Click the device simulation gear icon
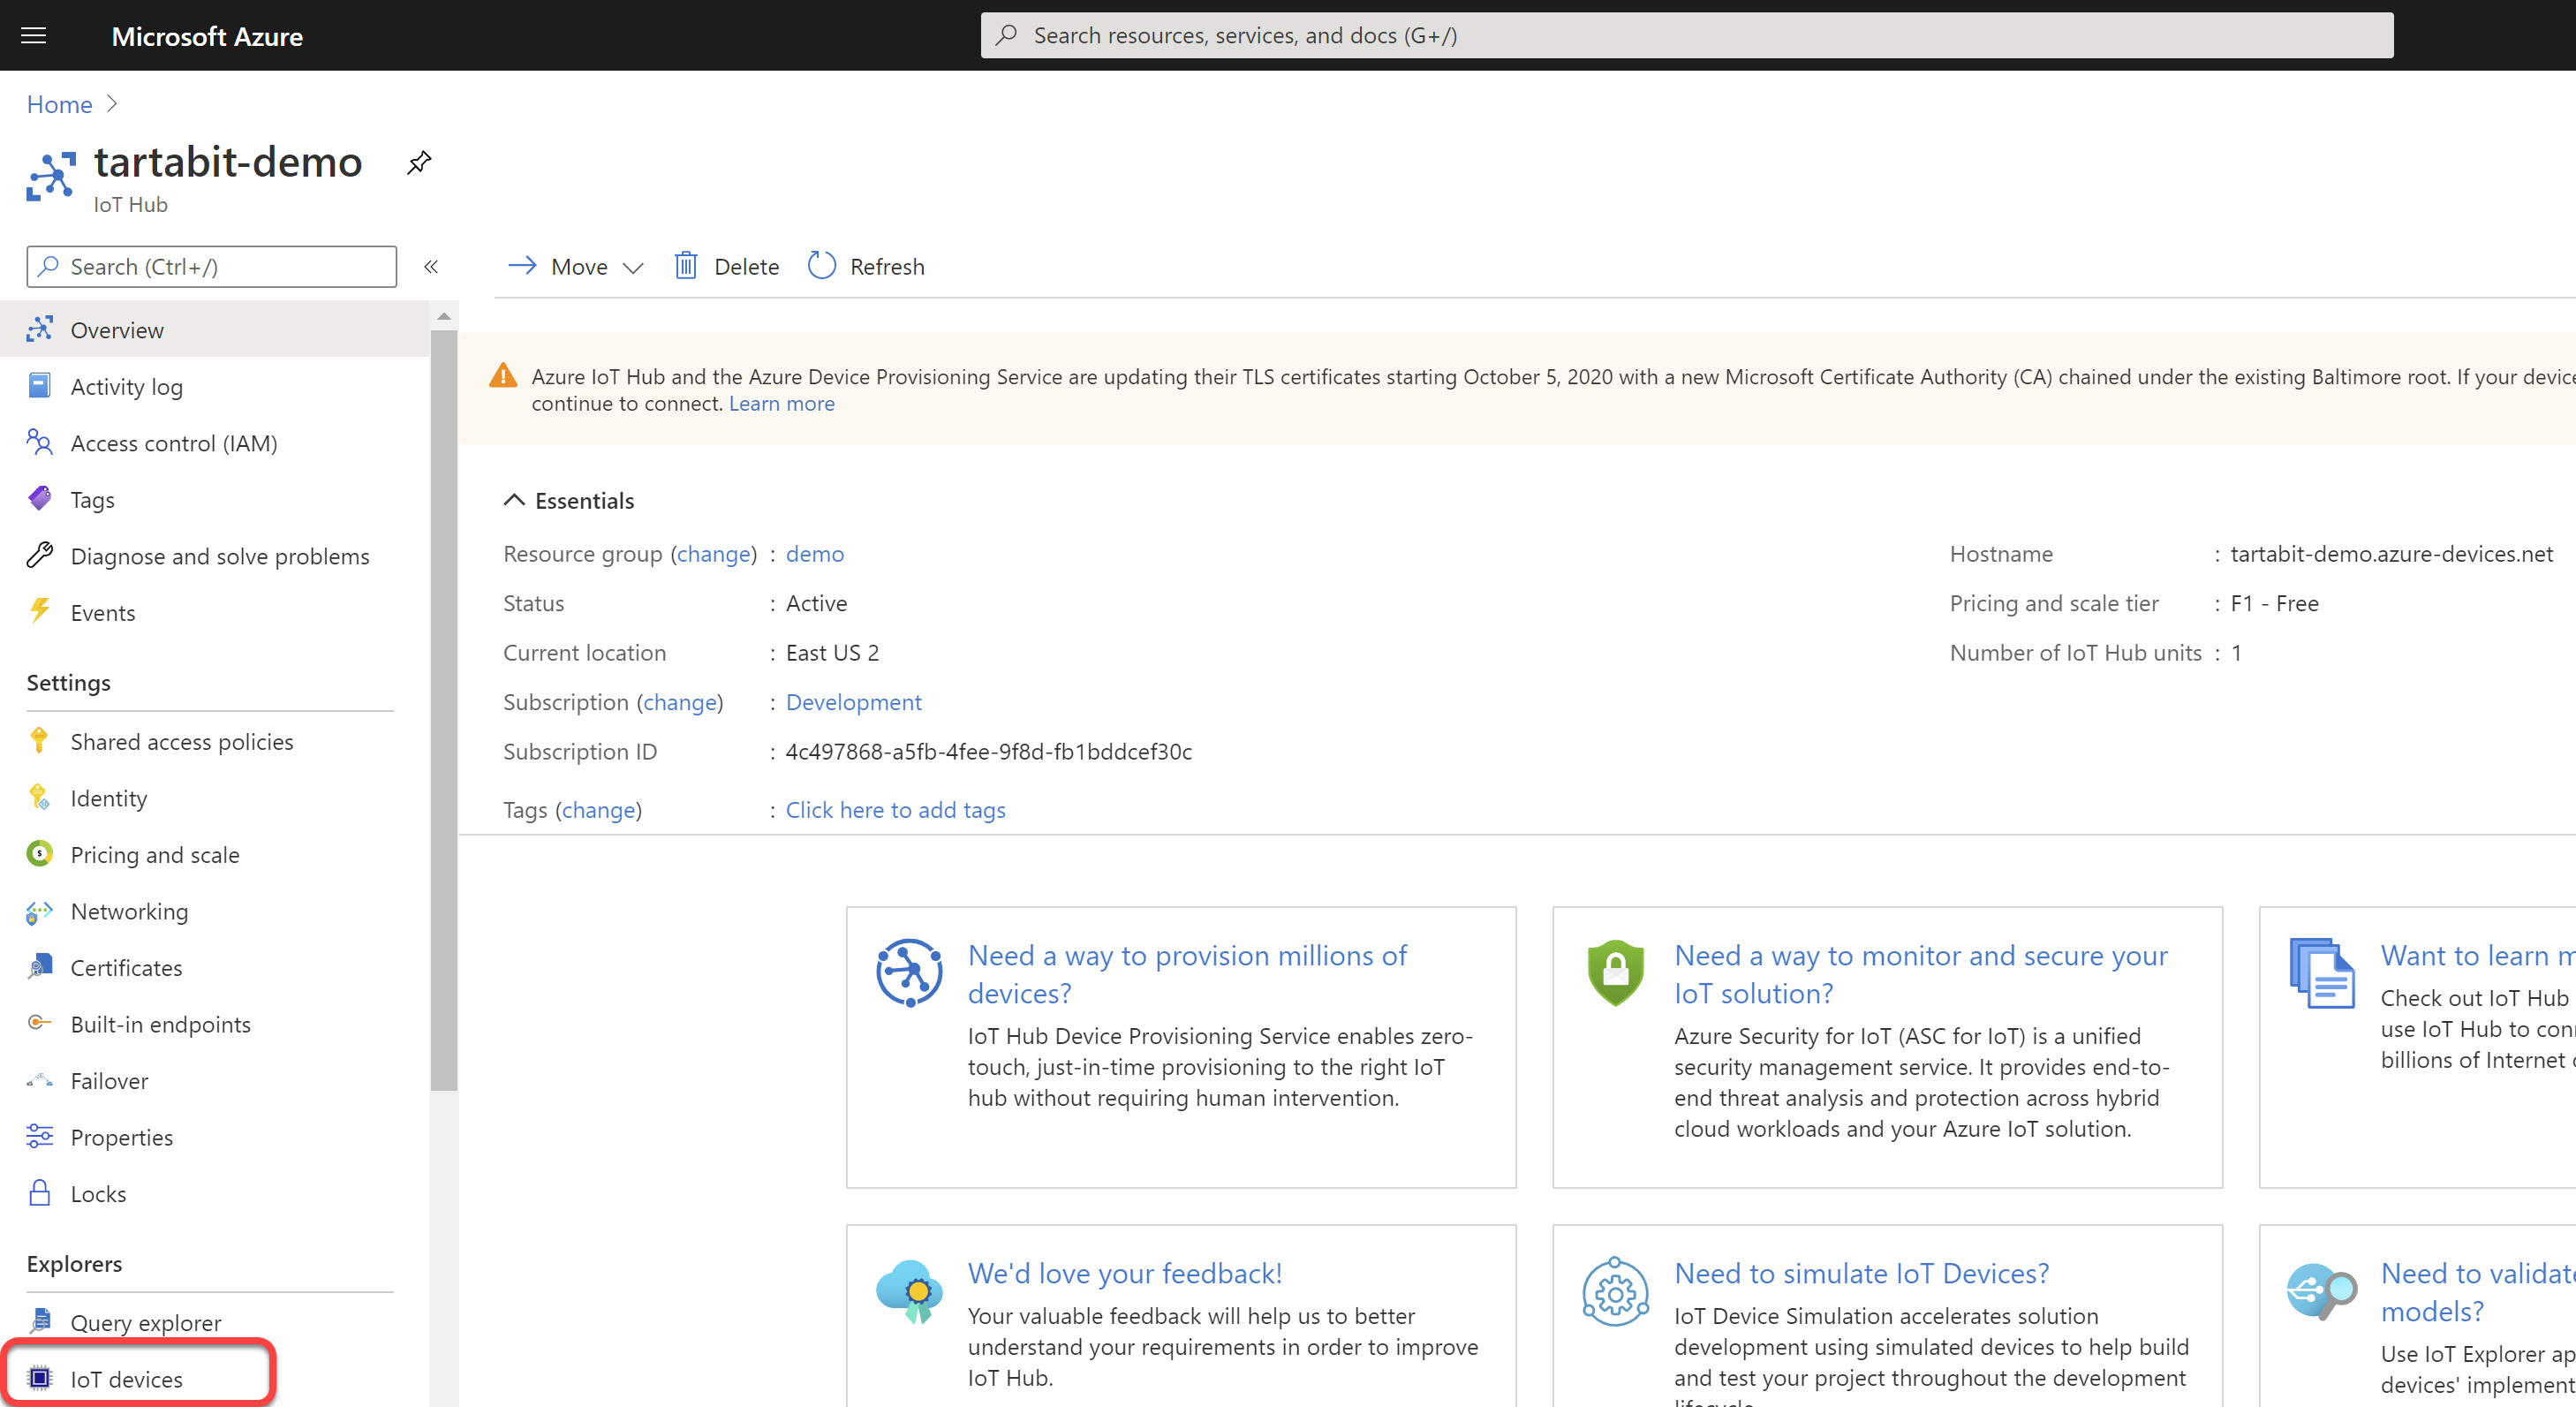Screen dimensions: 2576x1407 [1615, 1291]
